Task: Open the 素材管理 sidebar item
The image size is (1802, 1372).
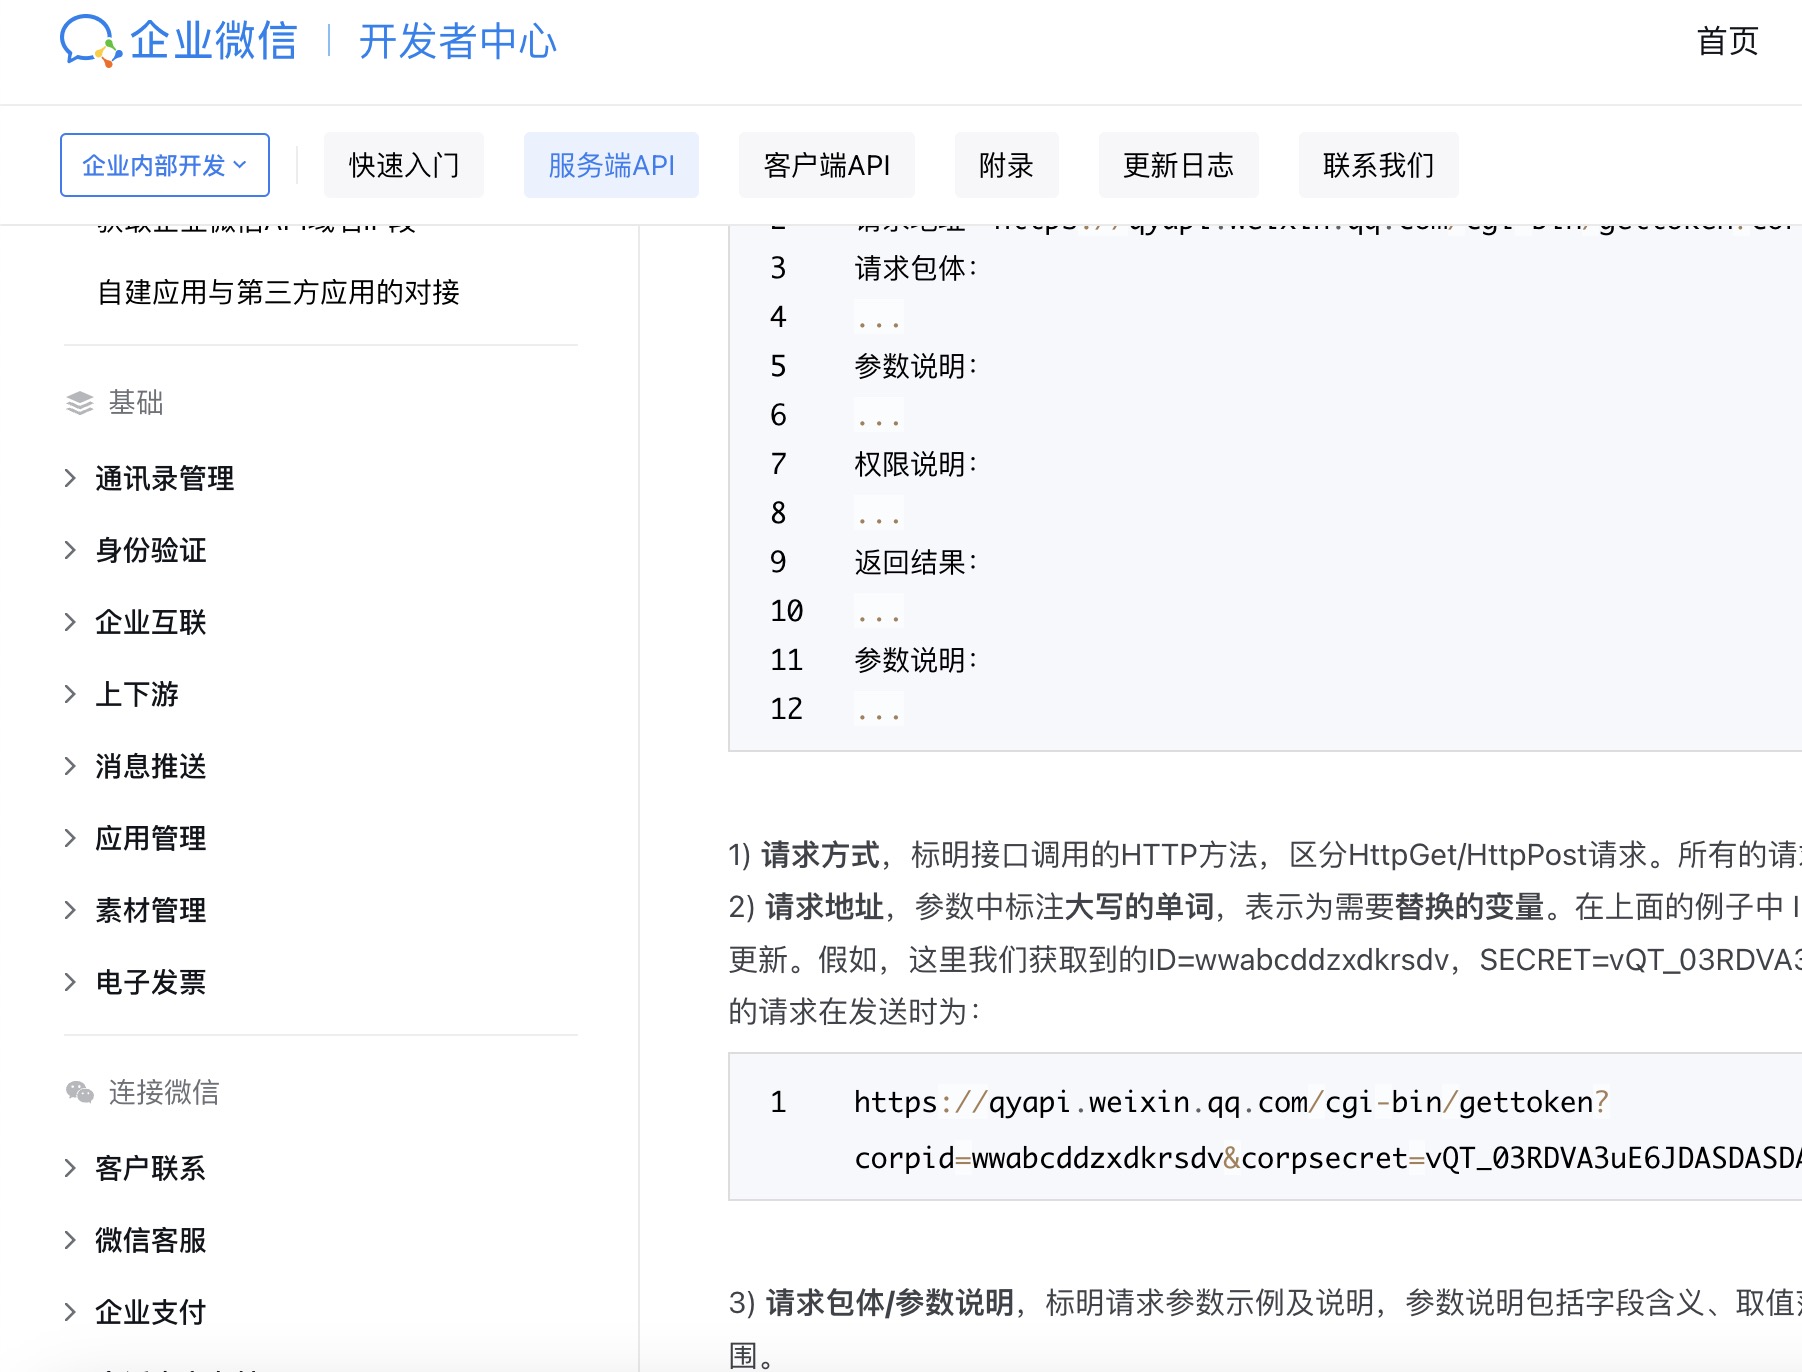Action: click(x=151, y=910)
